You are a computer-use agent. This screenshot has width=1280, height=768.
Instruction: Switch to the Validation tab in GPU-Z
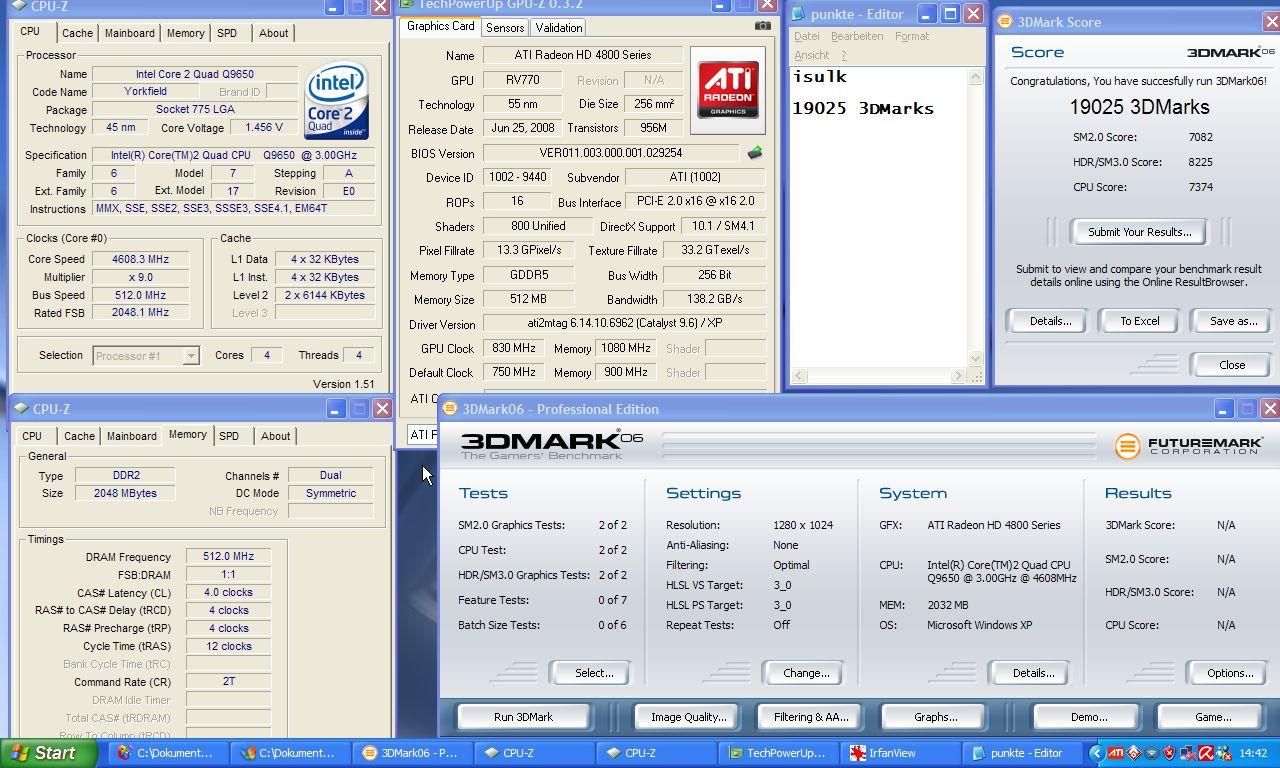coord(558,28)
